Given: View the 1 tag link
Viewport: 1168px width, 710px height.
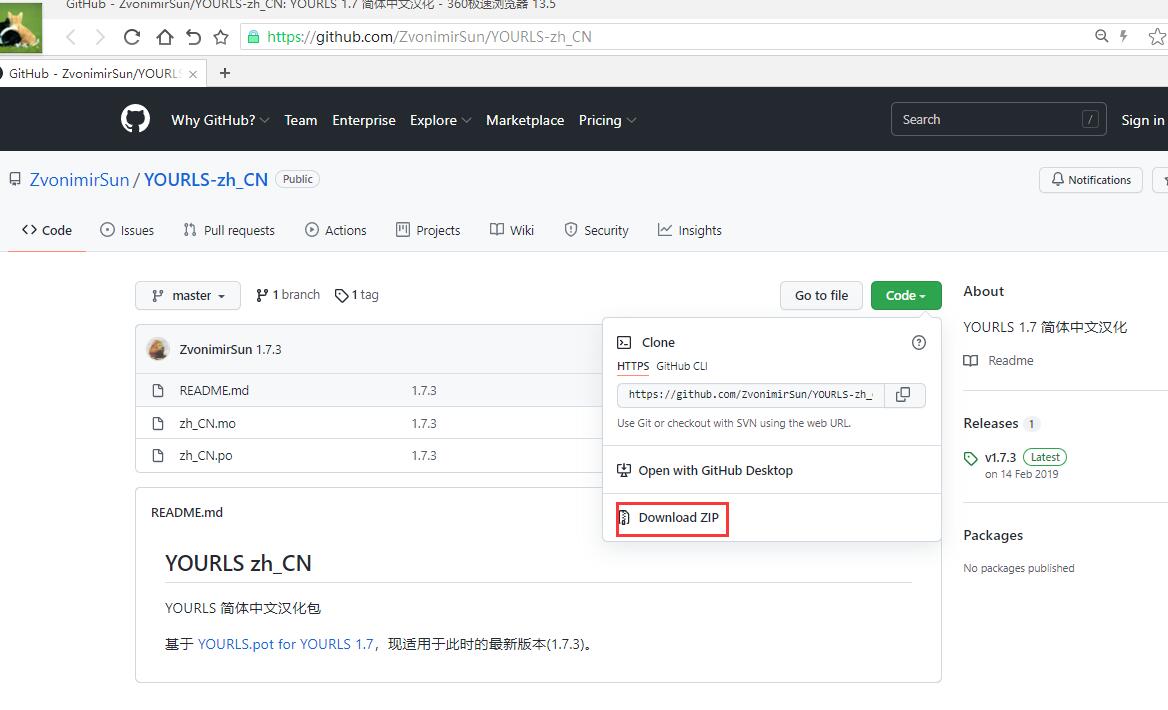Looking at the screenshot, I should coord(357,295).
